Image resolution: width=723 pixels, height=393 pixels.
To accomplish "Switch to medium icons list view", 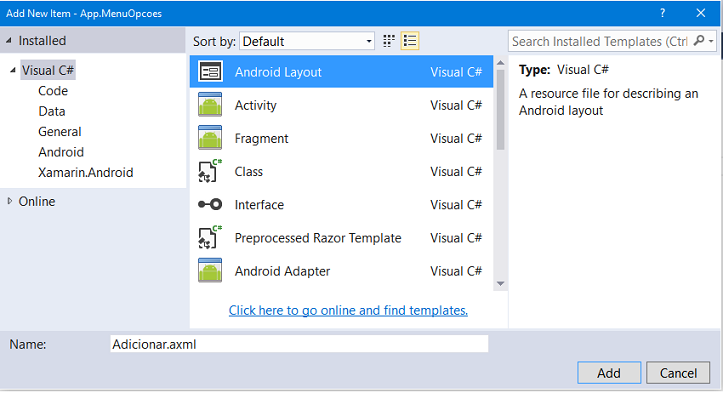I will [x=410, y=41].
